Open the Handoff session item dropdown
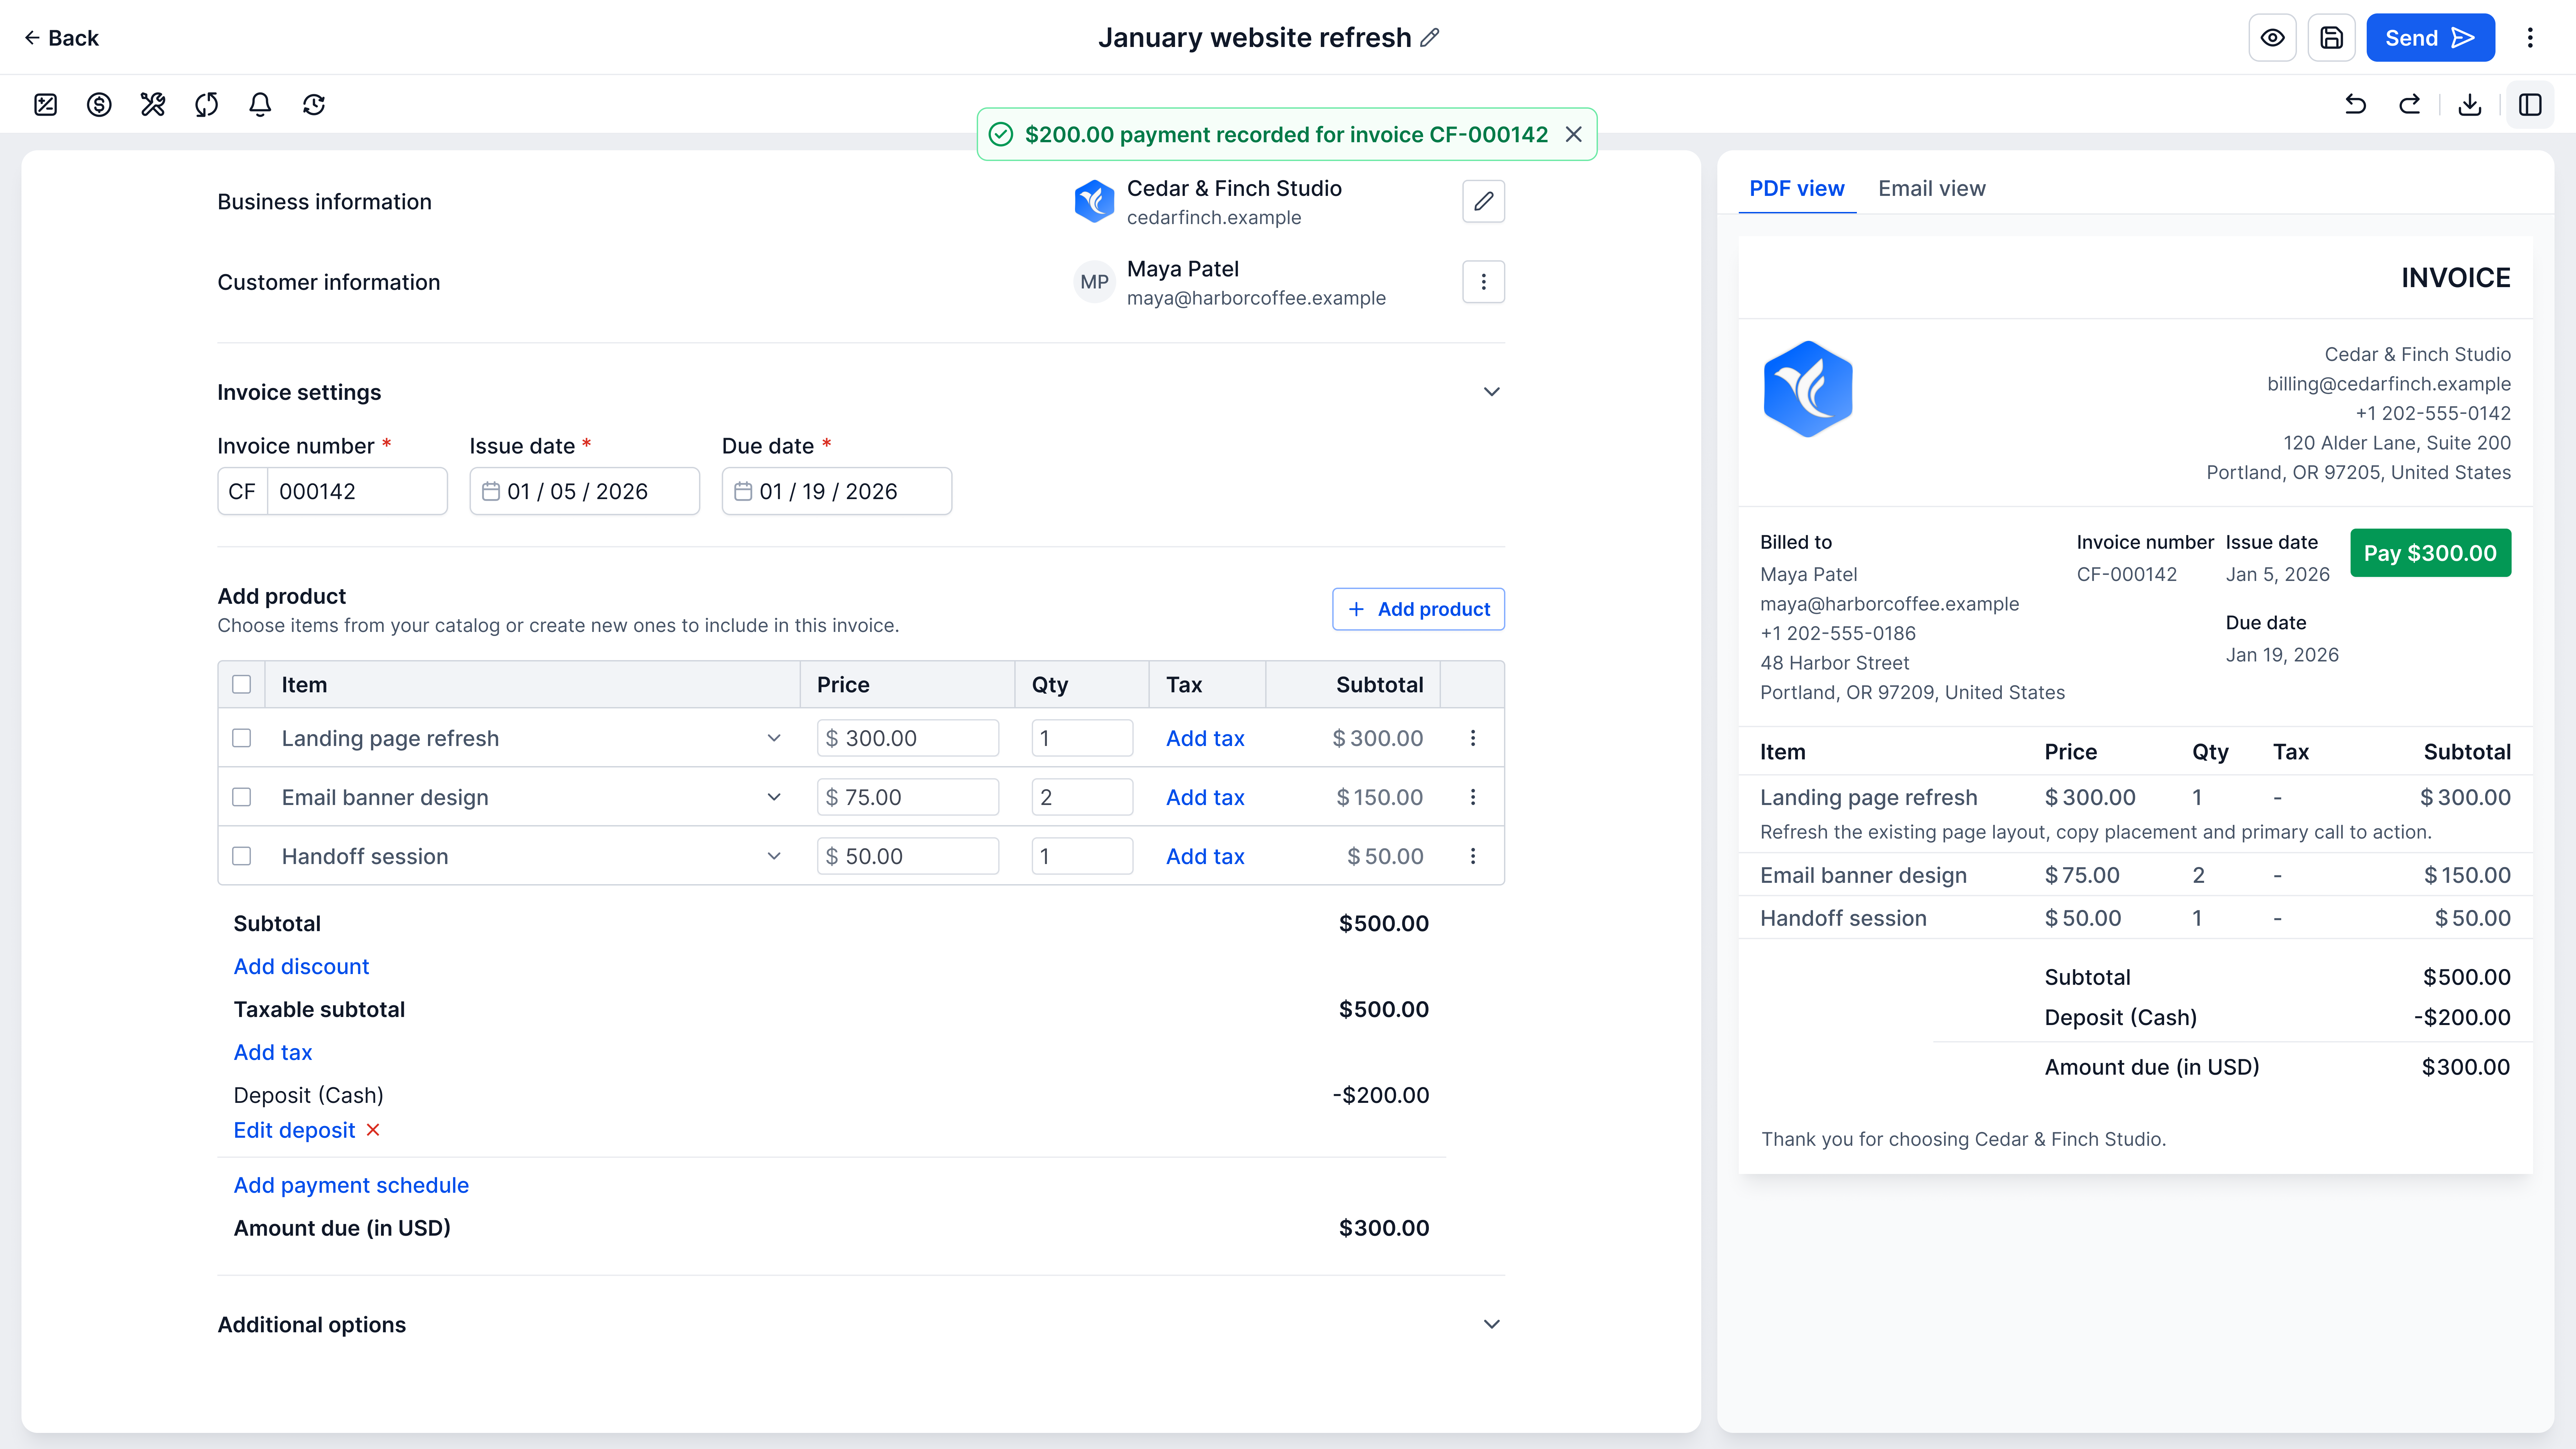This screenshot has height=1449, width=2576. pyautogui.click(x=774, y=856)
